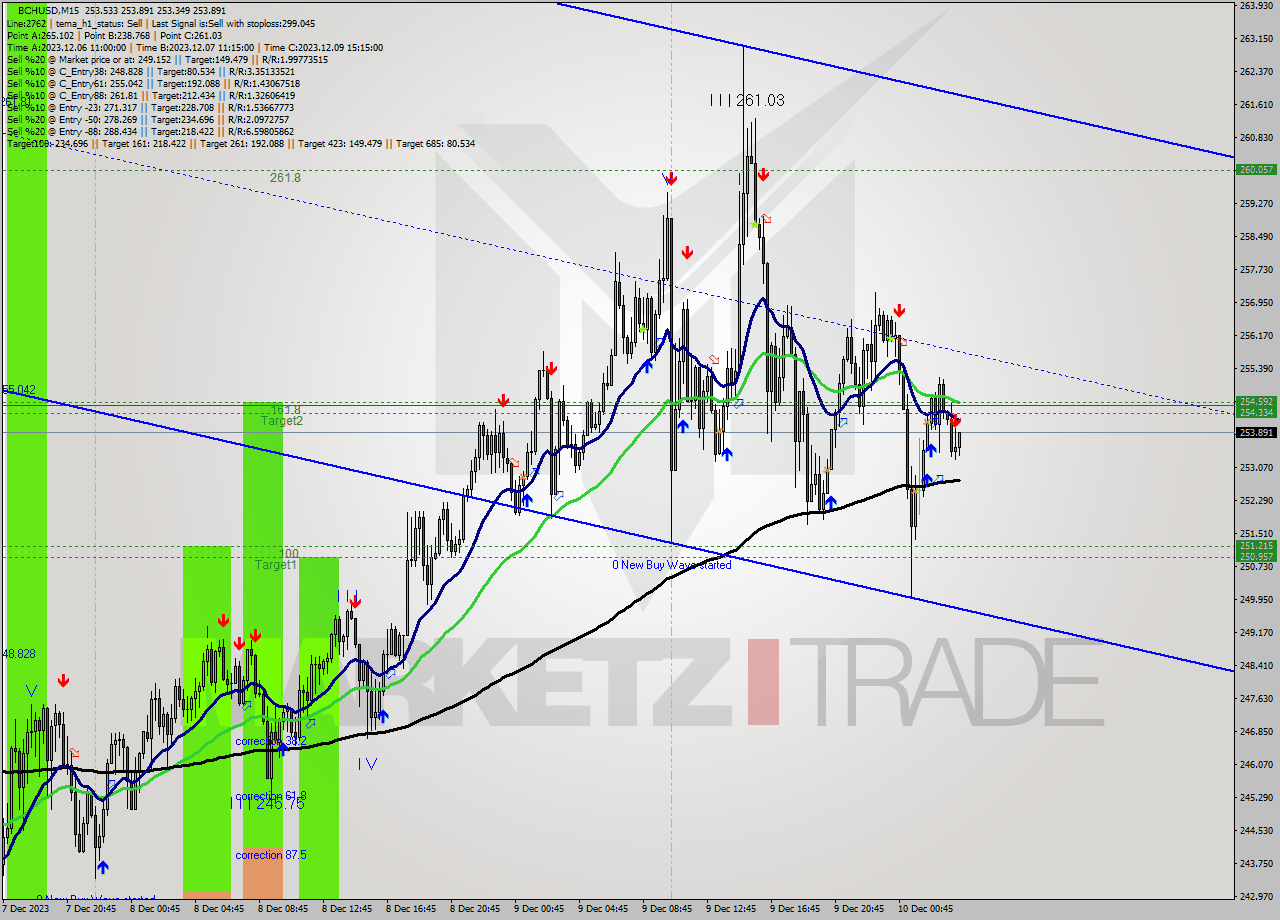
Task: Click the 'I V' wave label
Action: 367,764
